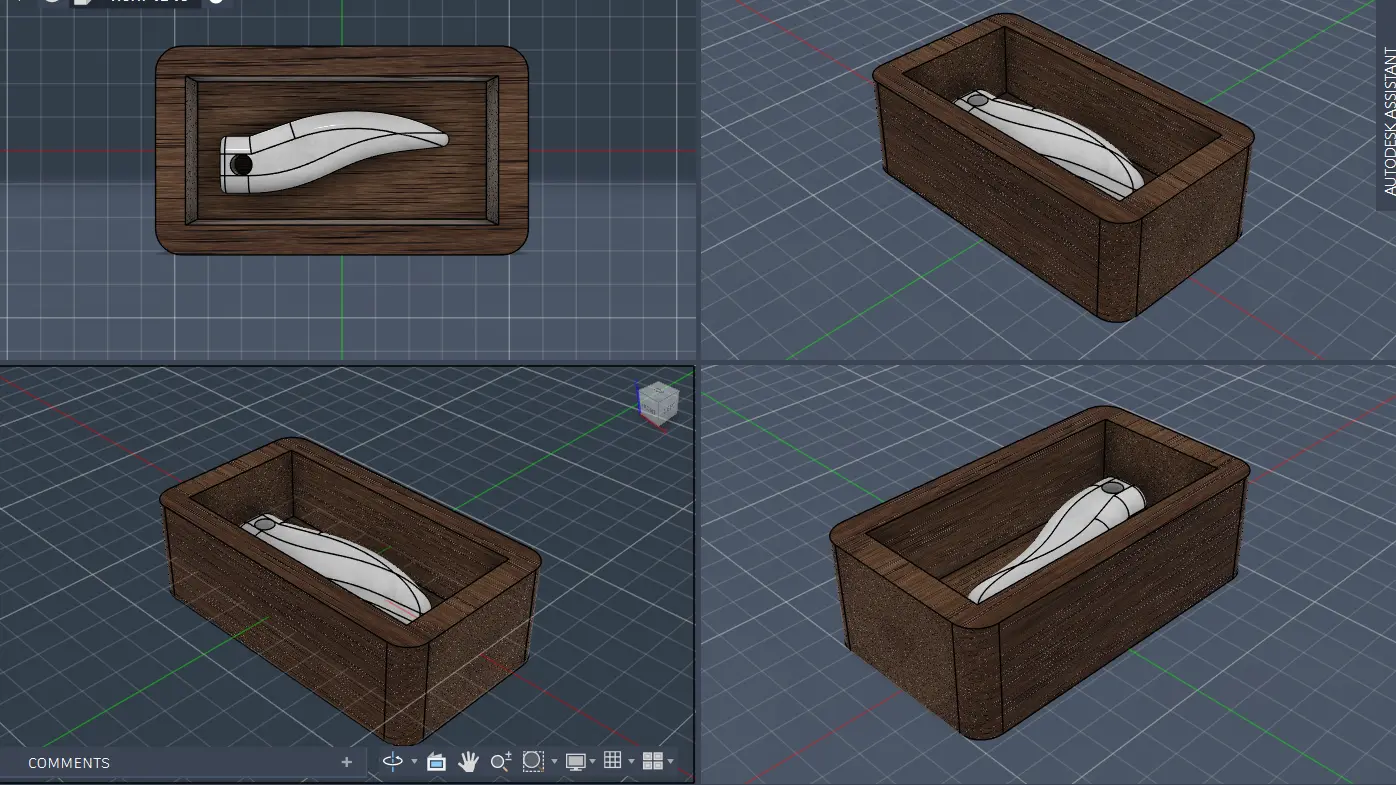Select the white handle in the top-down view
This screenshot has height=785, width=1396.
(x=334, y=151)
